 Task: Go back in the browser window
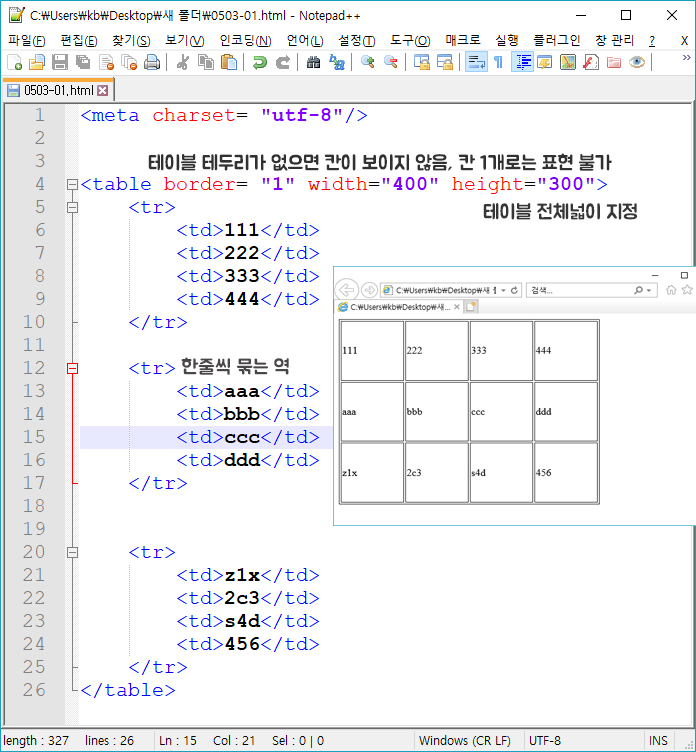[x=346, y=290]
